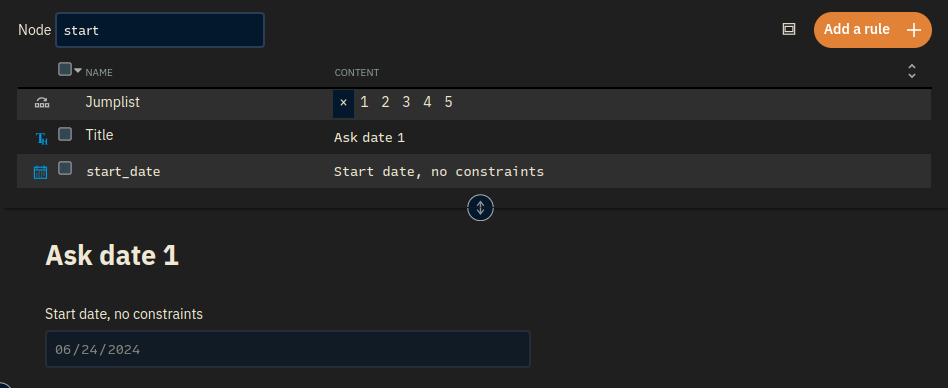The image size is (948, 388).
Task: Check the start_date row checkbox
Action: [x=65, y=168]
